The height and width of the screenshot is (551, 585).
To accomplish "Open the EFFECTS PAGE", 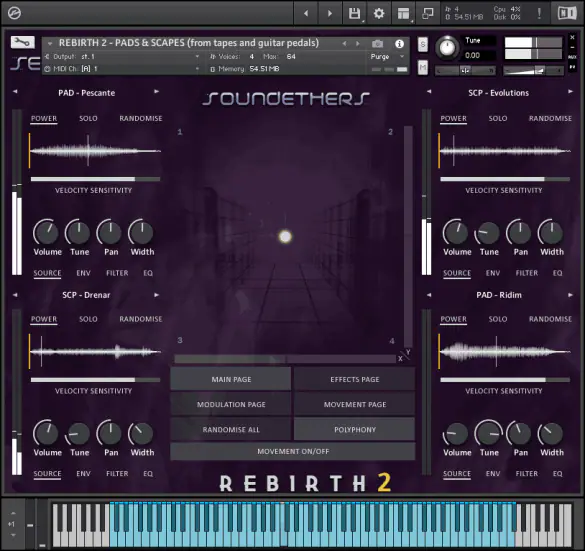I will (x=354, y=379).
